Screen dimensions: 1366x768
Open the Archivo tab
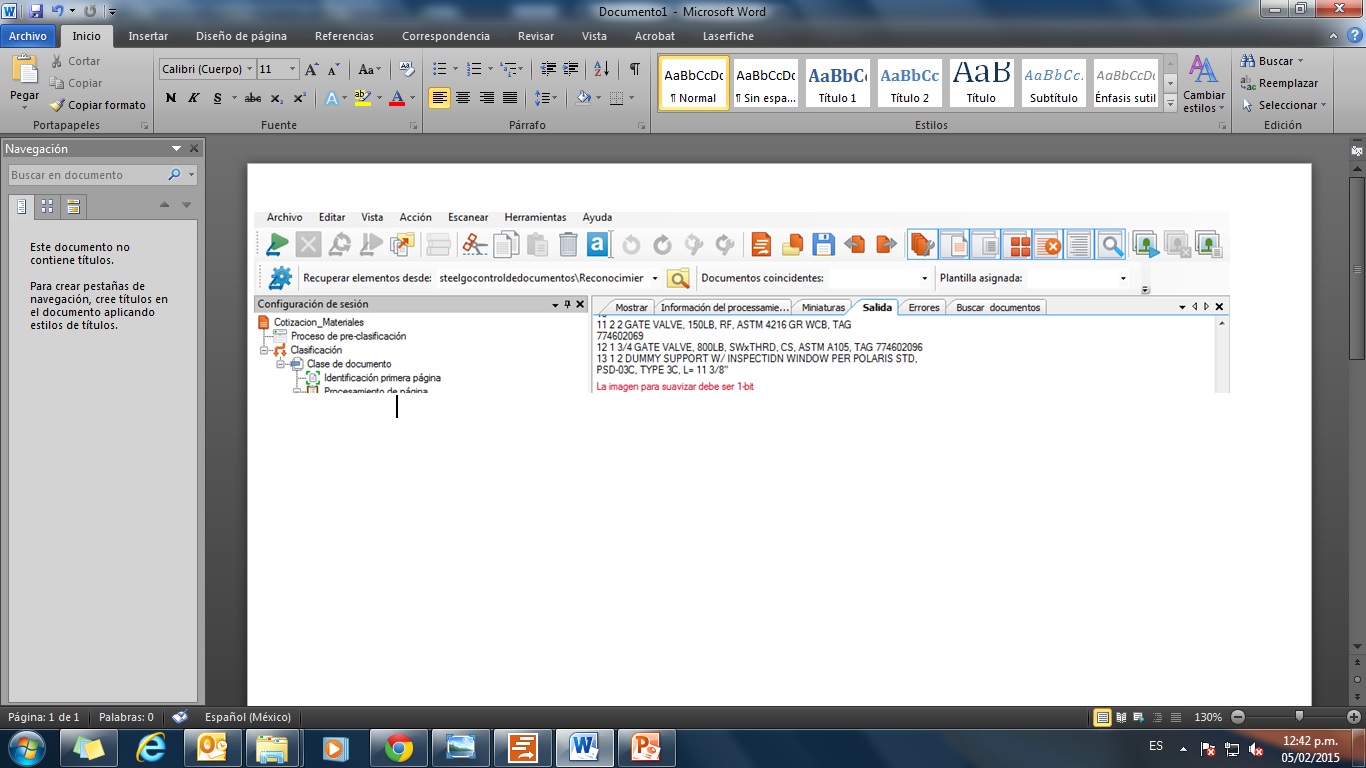coord(28,36)
